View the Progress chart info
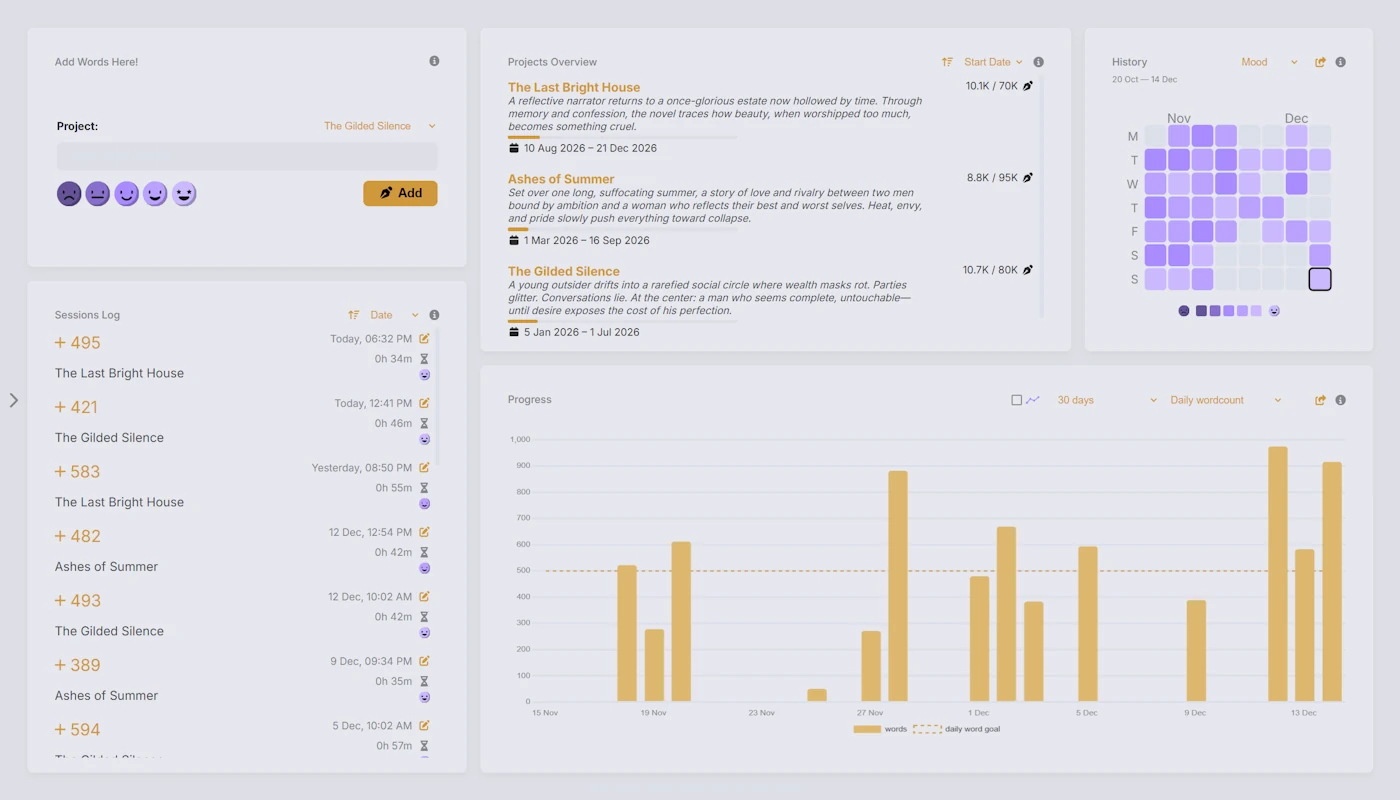The height and width of the screenshot is (800, 1400). click(x=1340, y=399)
